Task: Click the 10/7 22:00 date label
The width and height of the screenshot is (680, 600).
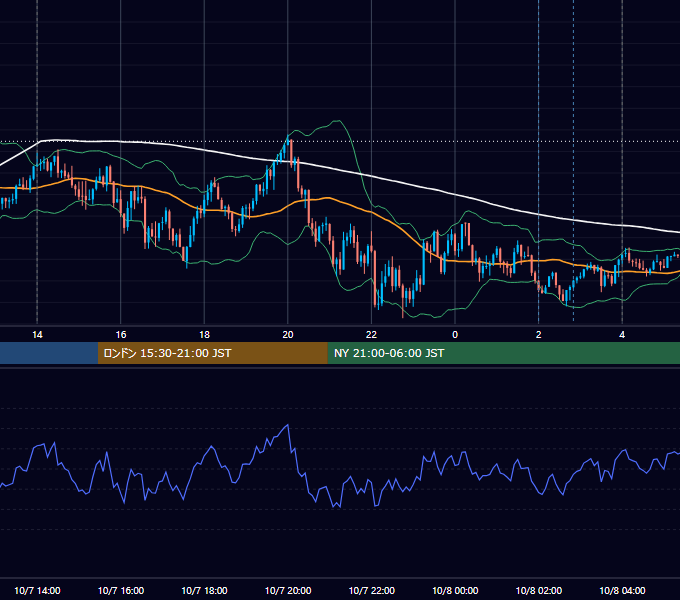Action: pyautogui.click(x=372, y=590)
